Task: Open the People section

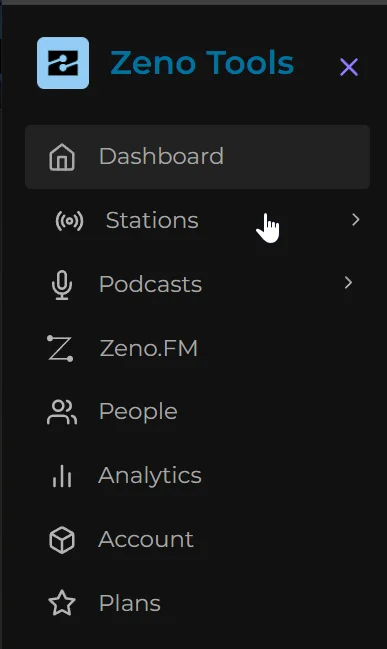Action: coord(138,411)
